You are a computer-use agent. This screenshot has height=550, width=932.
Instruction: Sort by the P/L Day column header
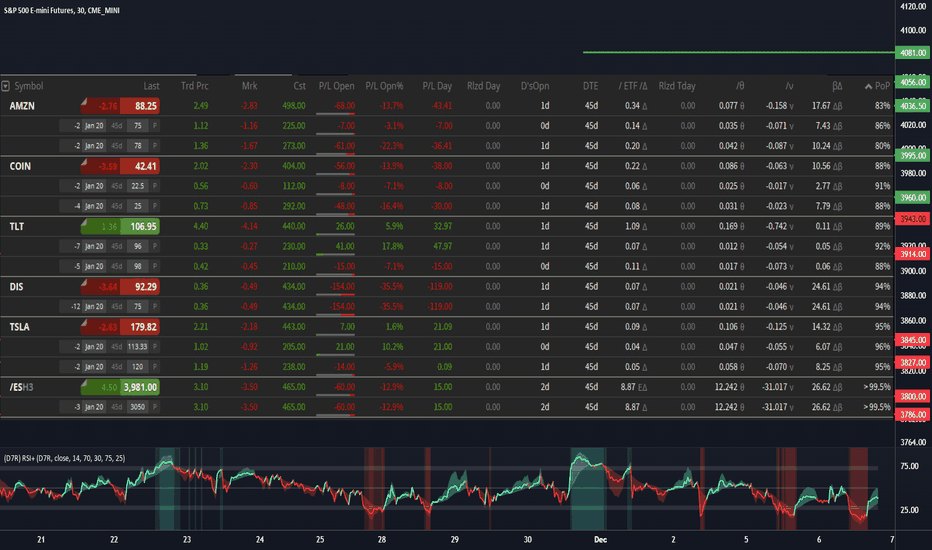437,86
